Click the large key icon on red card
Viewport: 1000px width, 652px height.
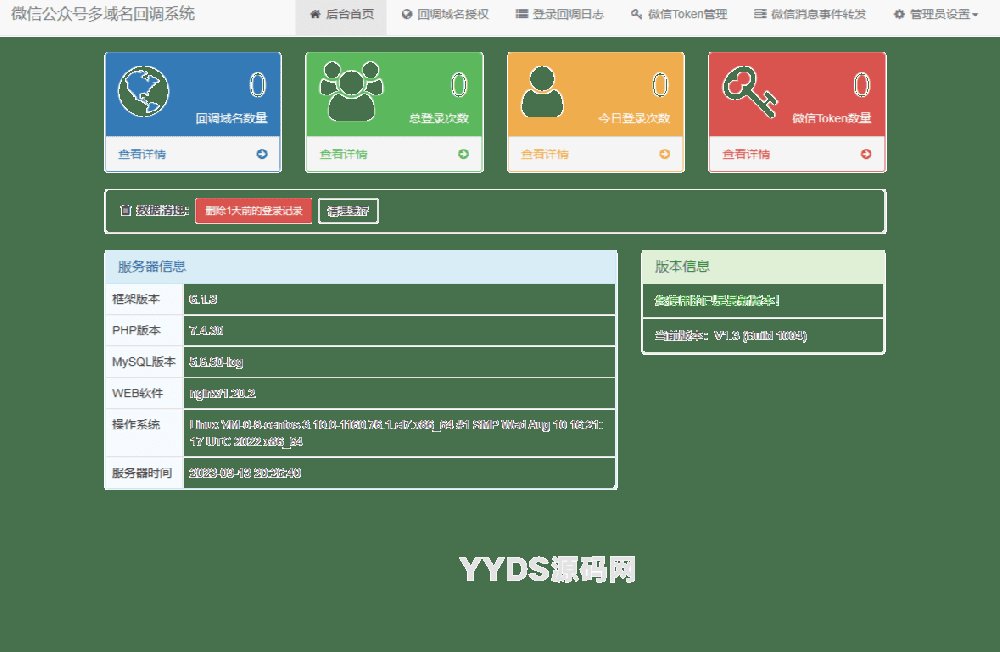(x=750, y=92)
